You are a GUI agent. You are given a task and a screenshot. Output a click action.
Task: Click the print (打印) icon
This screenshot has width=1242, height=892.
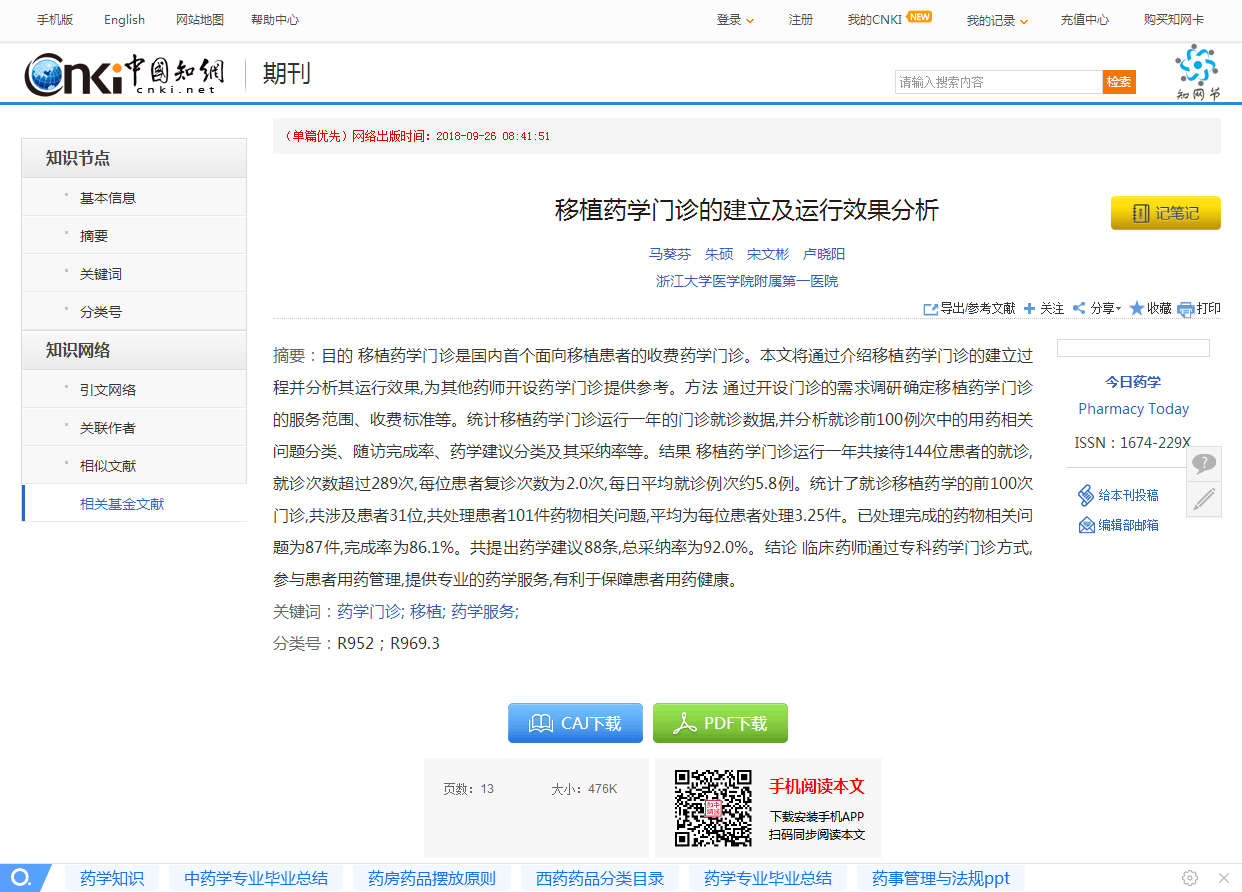(x=1186, y=309)
